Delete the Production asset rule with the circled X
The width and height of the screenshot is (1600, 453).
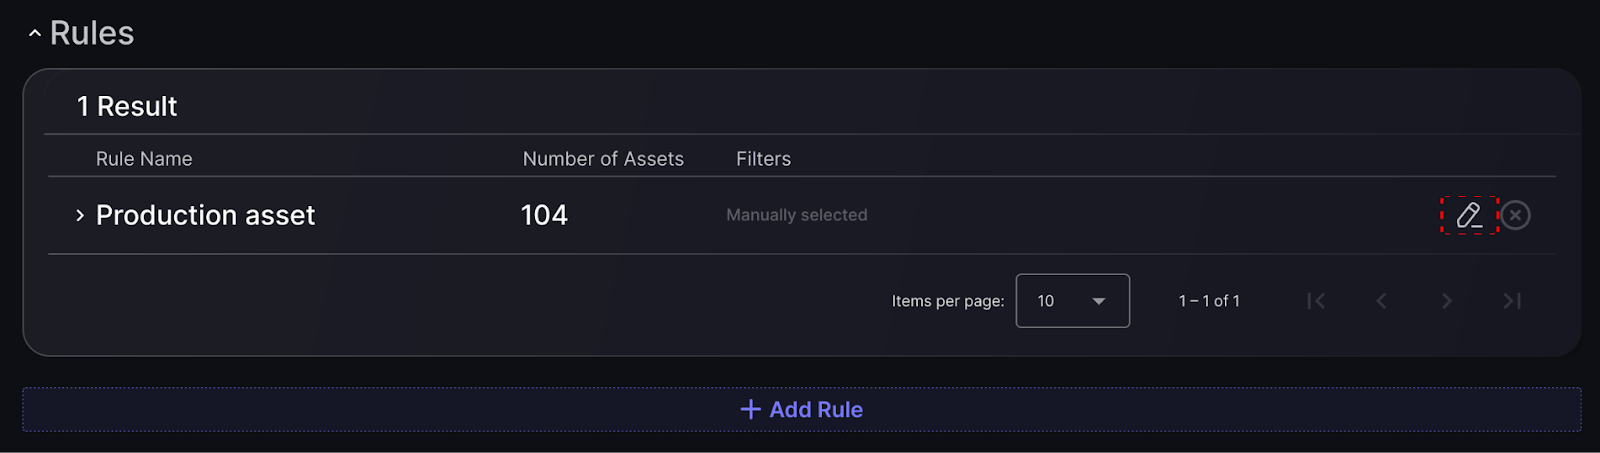(x=1516, y=215)
